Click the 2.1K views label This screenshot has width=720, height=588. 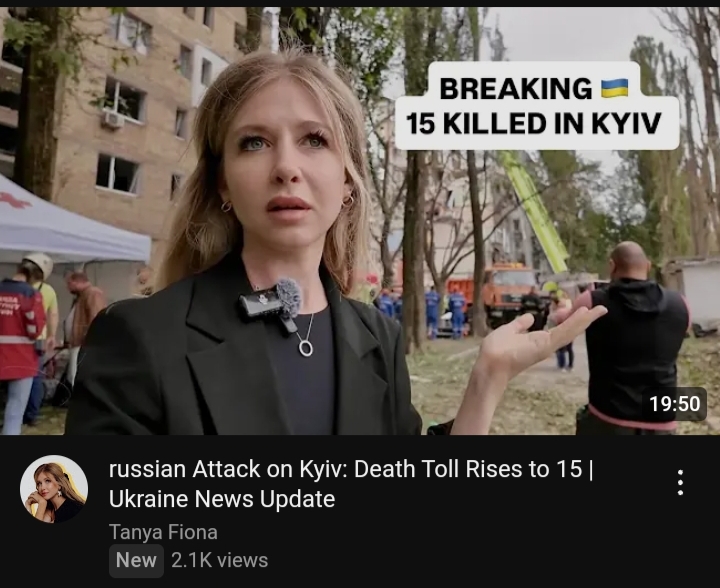pos(219,560)
